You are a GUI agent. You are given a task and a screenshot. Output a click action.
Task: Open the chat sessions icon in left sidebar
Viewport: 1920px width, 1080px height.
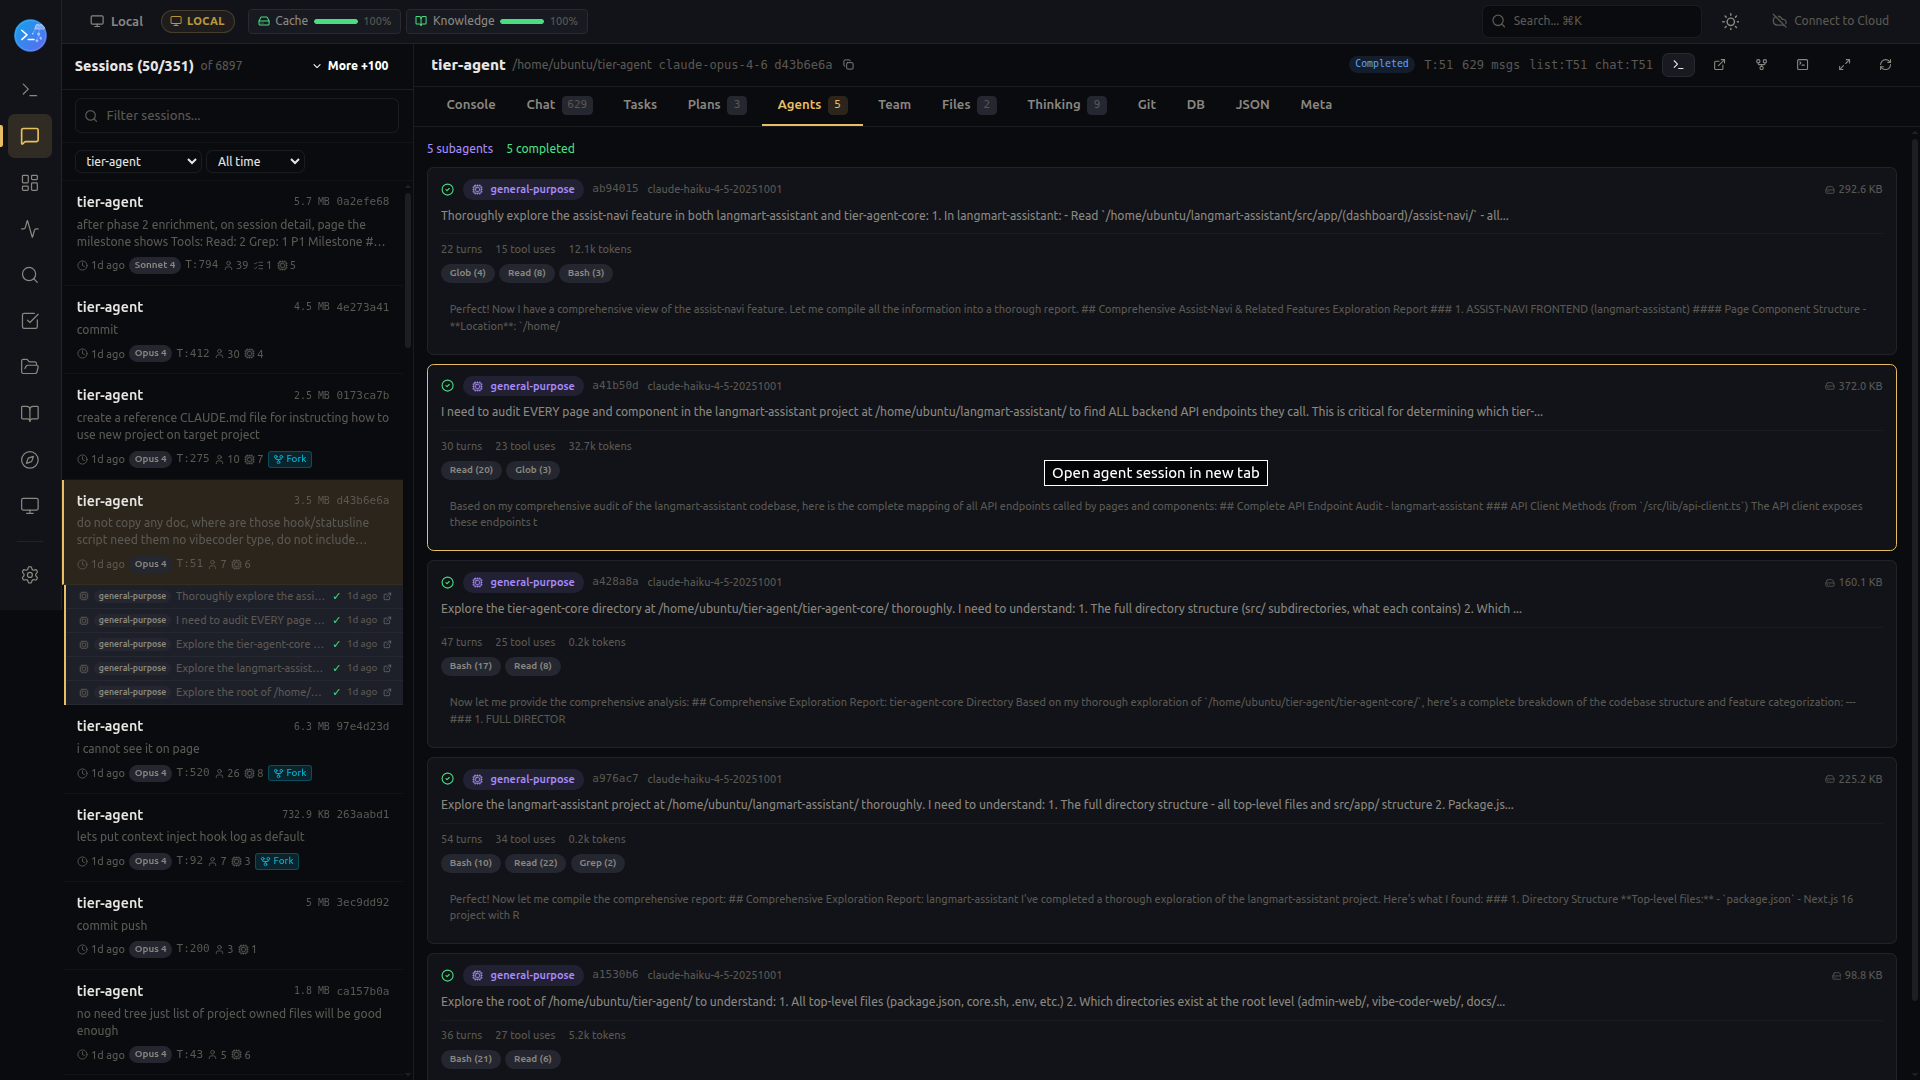tap(30, 136)
